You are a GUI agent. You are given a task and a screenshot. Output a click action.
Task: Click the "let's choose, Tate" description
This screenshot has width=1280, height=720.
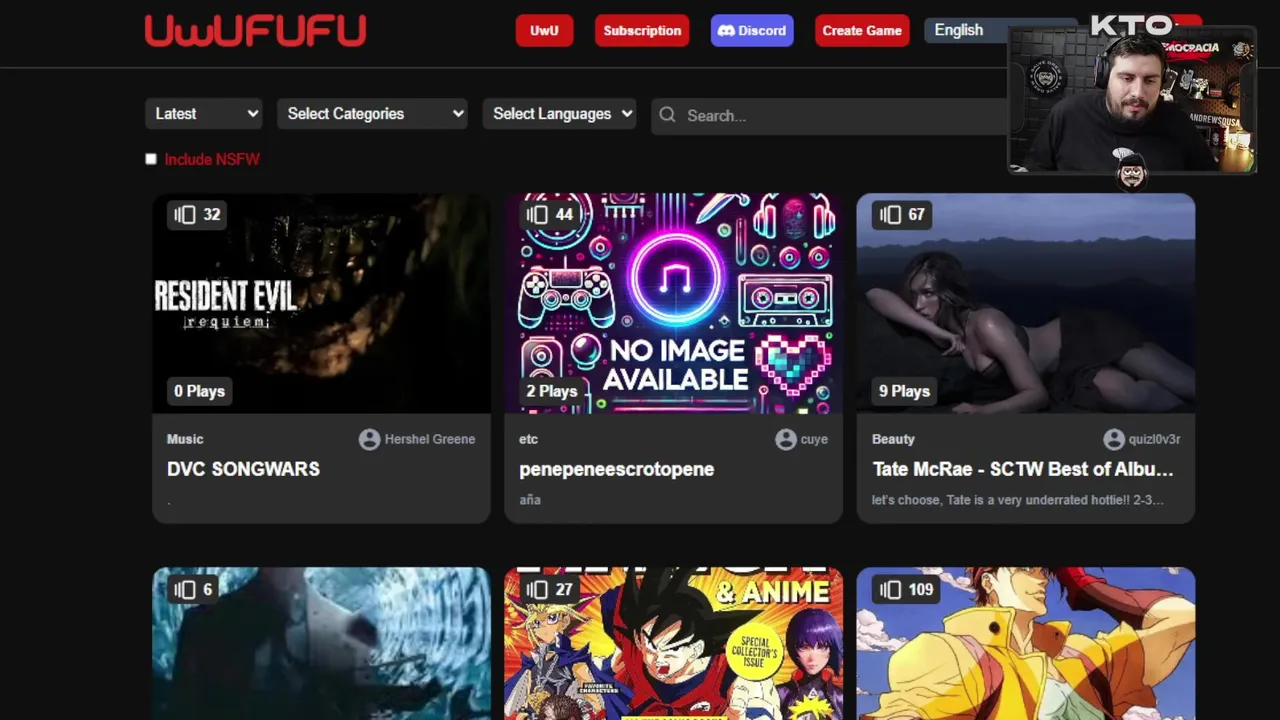1017,500
